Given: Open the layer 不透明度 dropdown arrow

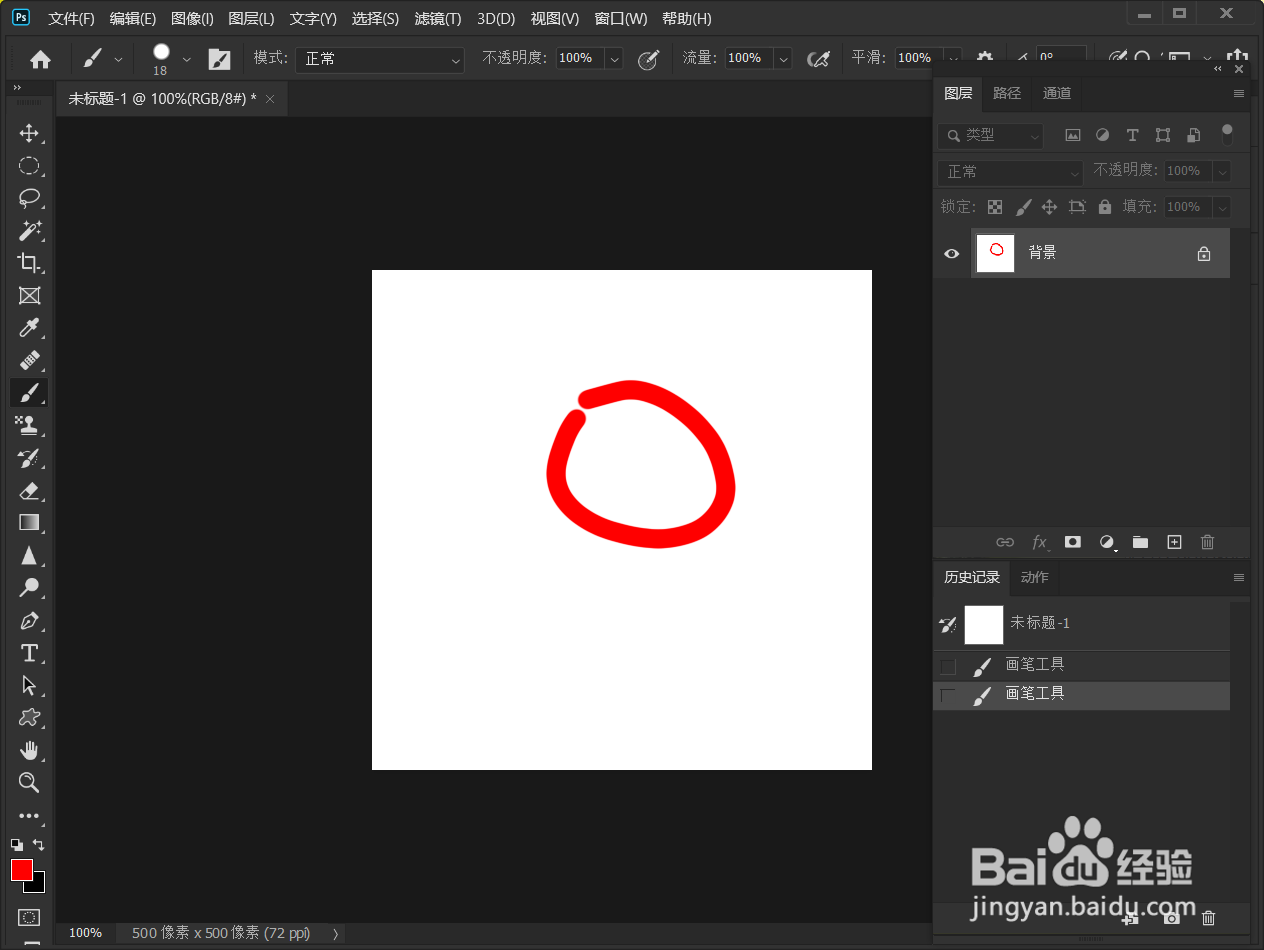Looking at the screenshot, I should [x=1222, y=172].
